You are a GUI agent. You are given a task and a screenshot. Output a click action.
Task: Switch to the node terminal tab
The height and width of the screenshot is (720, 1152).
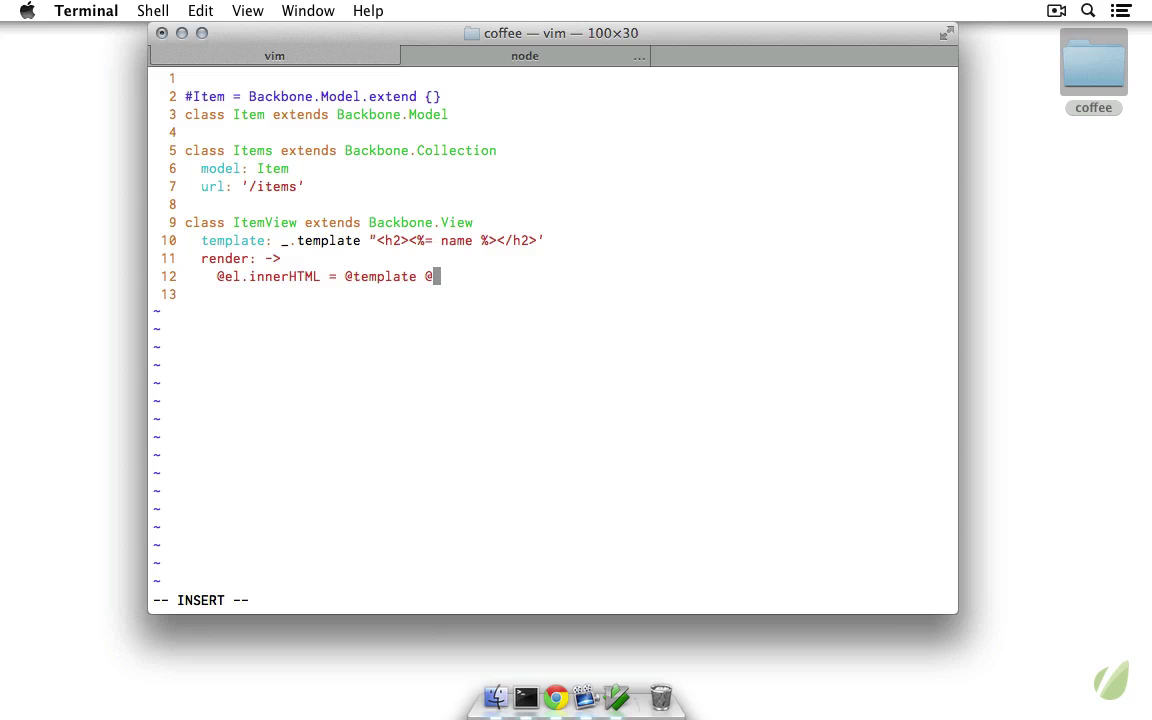coord(525,56)
